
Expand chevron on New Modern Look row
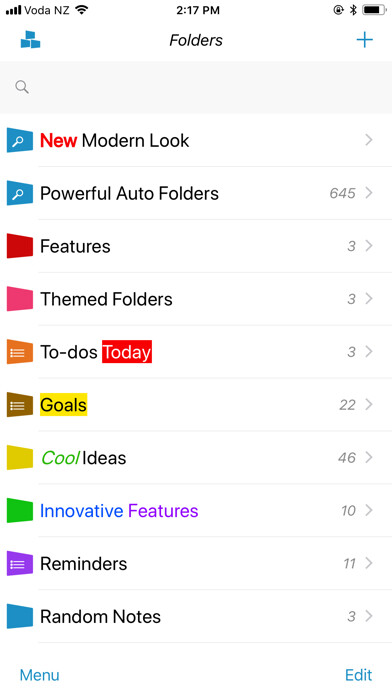coord(368,140)
